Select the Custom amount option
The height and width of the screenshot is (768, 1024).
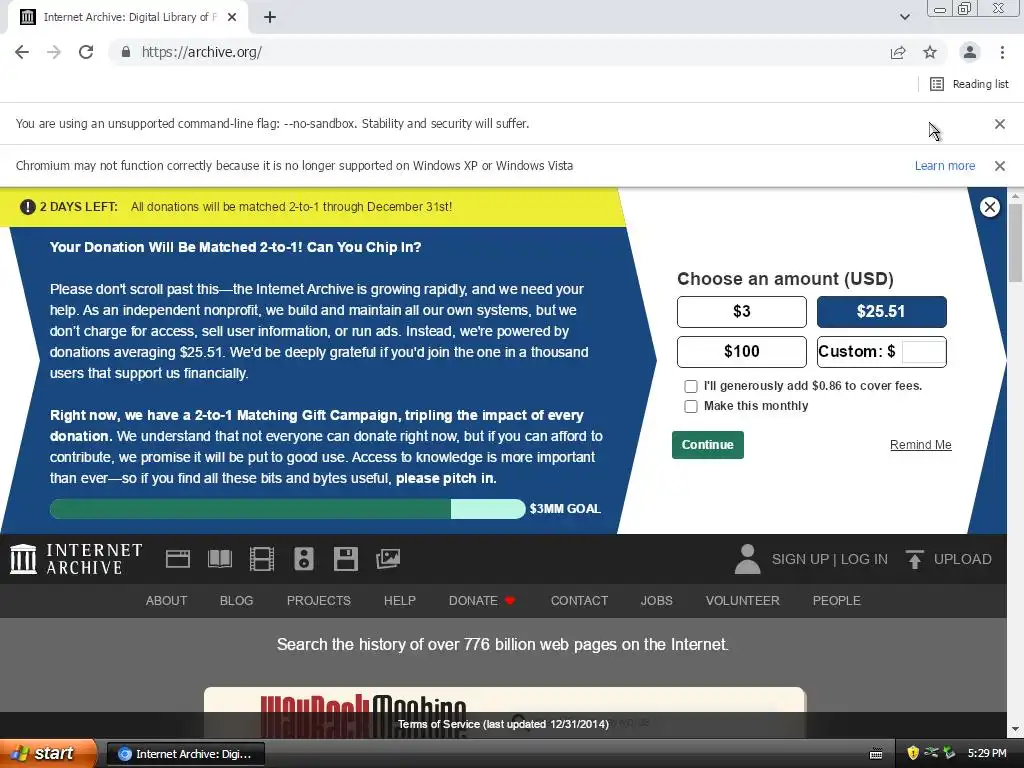pos(856,351)
